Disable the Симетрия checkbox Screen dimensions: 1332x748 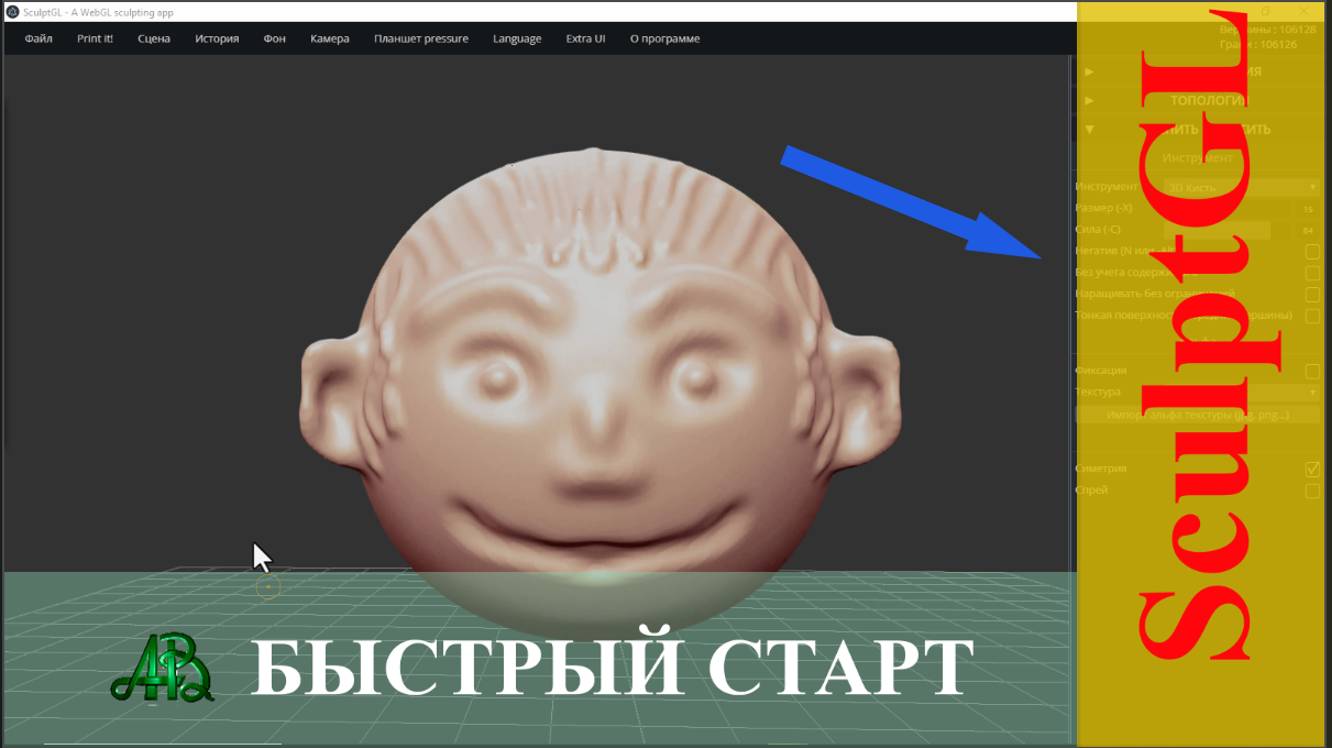[x=1313, y=469]
